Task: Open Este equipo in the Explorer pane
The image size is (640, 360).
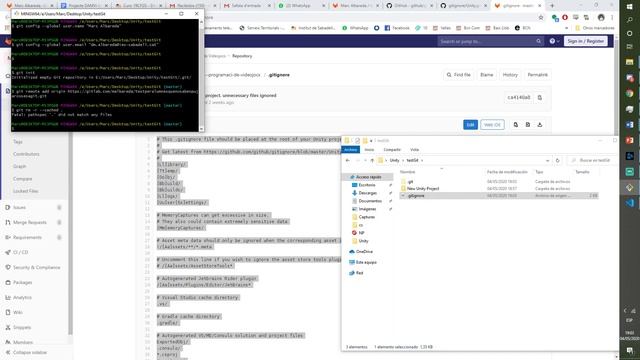Action: click(x=363, y=262)
